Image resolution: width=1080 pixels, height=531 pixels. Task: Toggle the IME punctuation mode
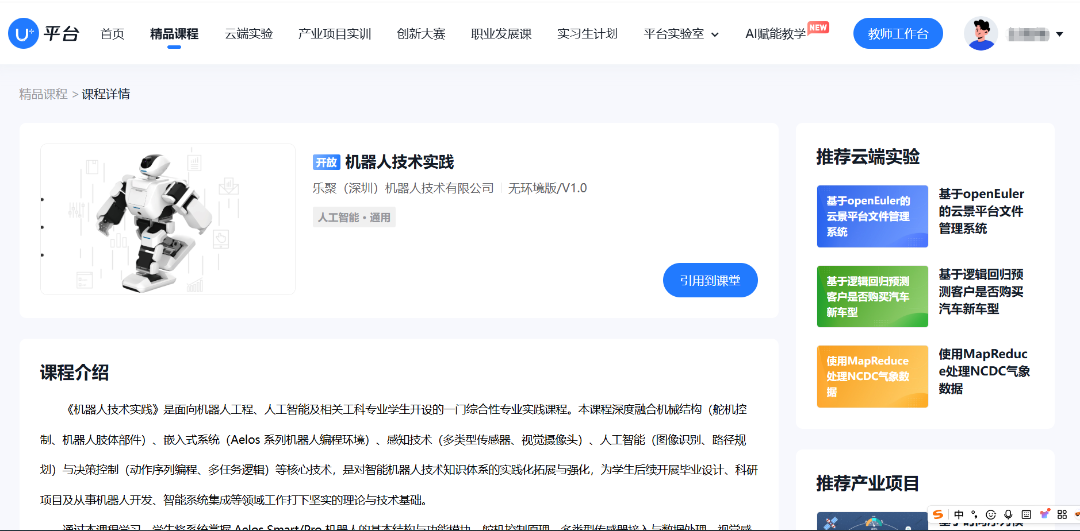click(x=974, y=515)
